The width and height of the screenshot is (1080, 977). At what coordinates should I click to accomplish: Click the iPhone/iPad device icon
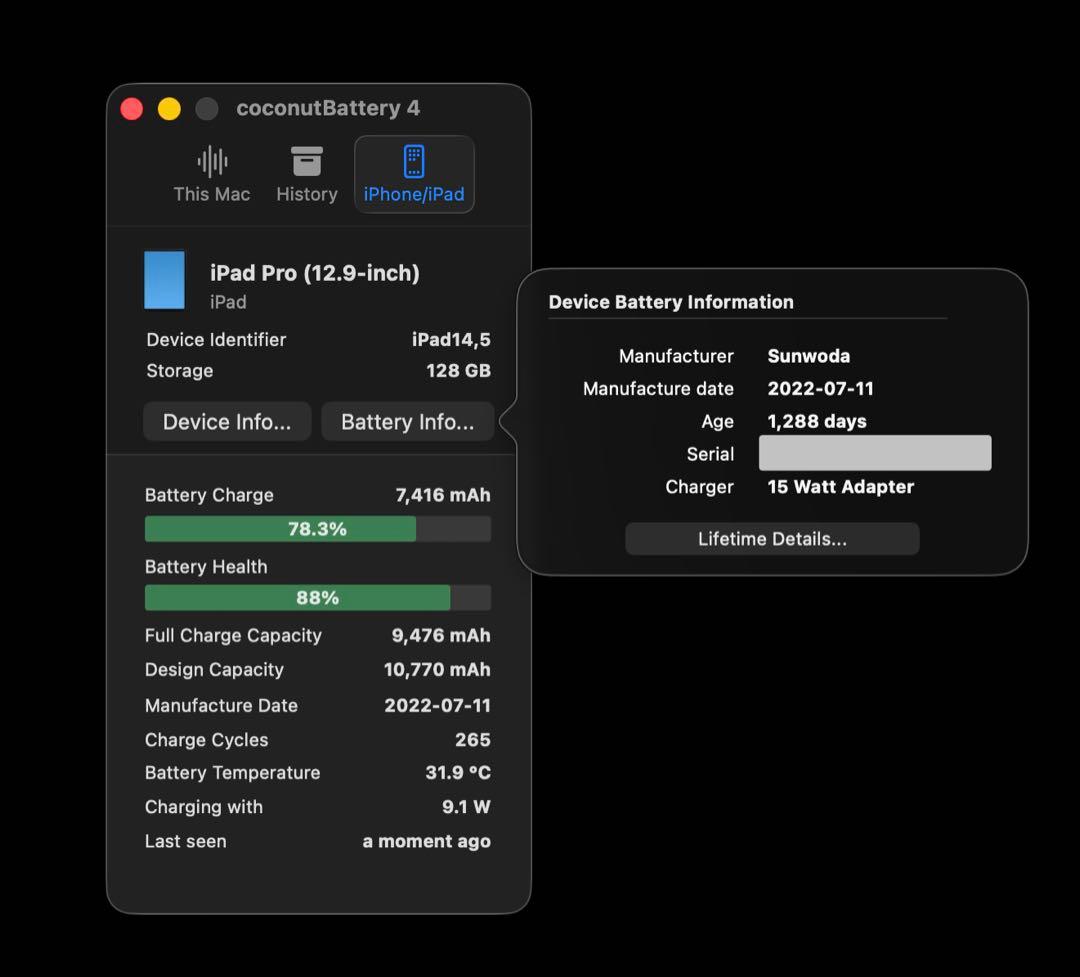coord(414,162)
